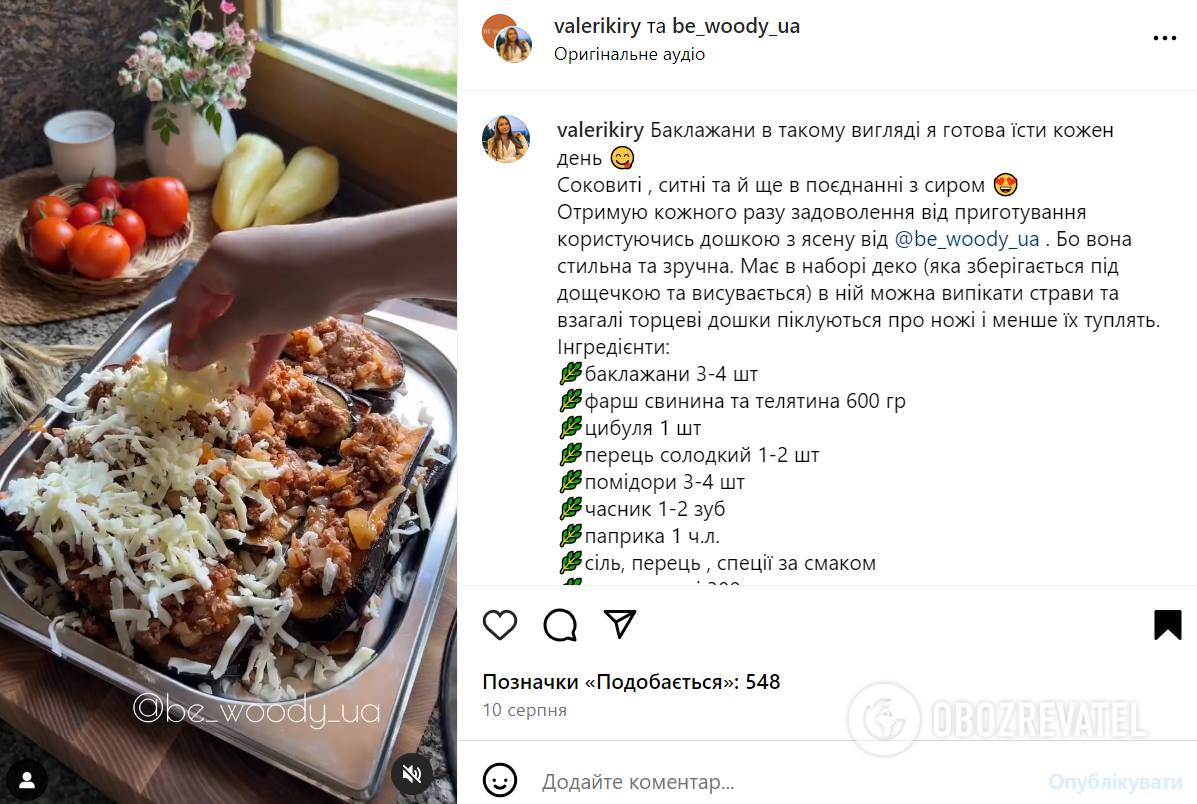
Task: Click the Опублікувати post button
Action: [x=1115, y=782]
